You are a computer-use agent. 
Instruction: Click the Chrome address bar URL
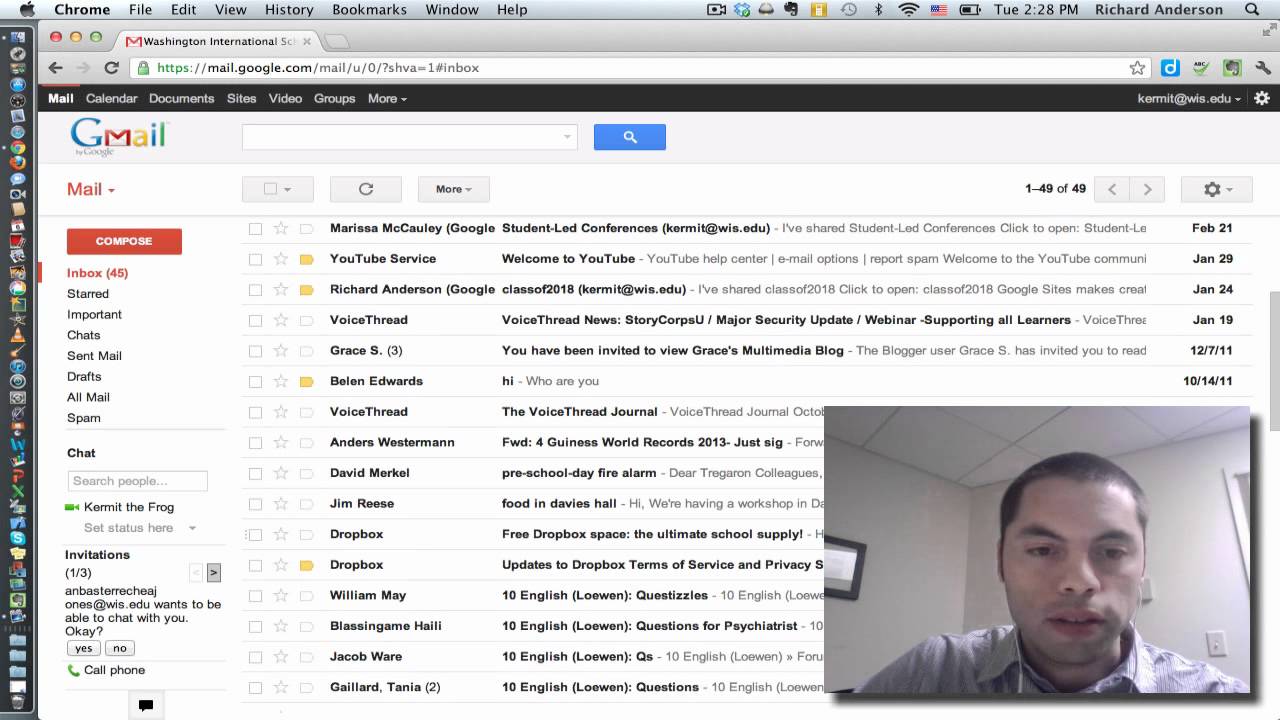318,68
